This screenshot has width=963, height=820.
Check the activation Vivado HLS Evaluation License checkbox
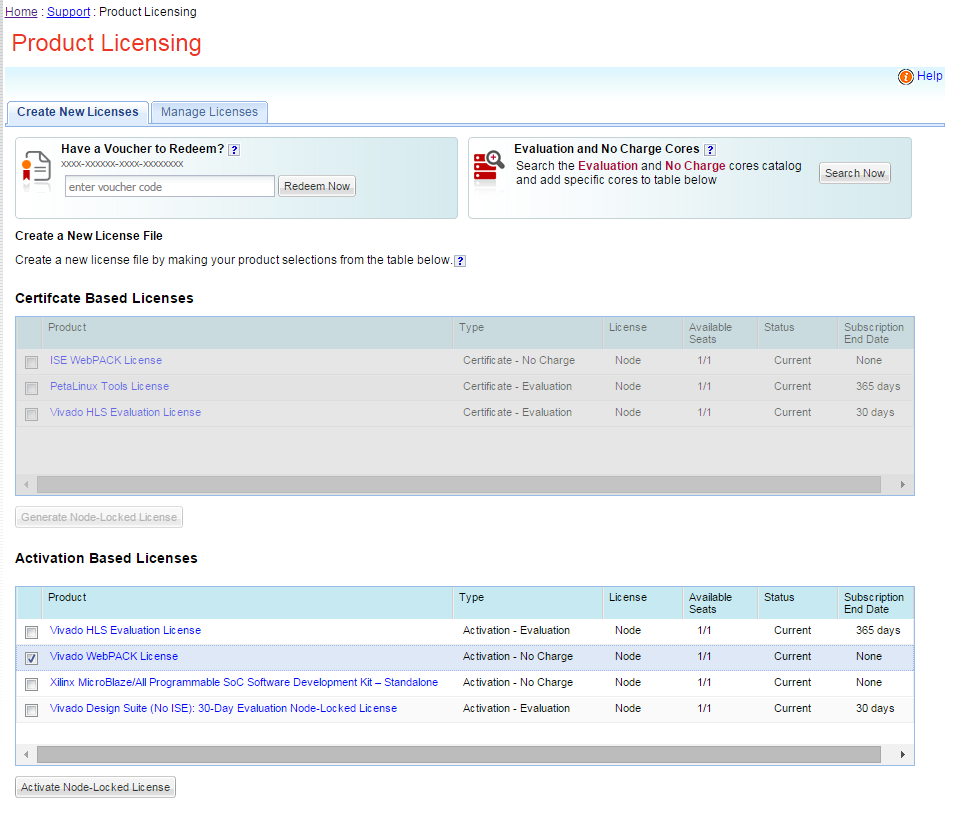[31, 632]
